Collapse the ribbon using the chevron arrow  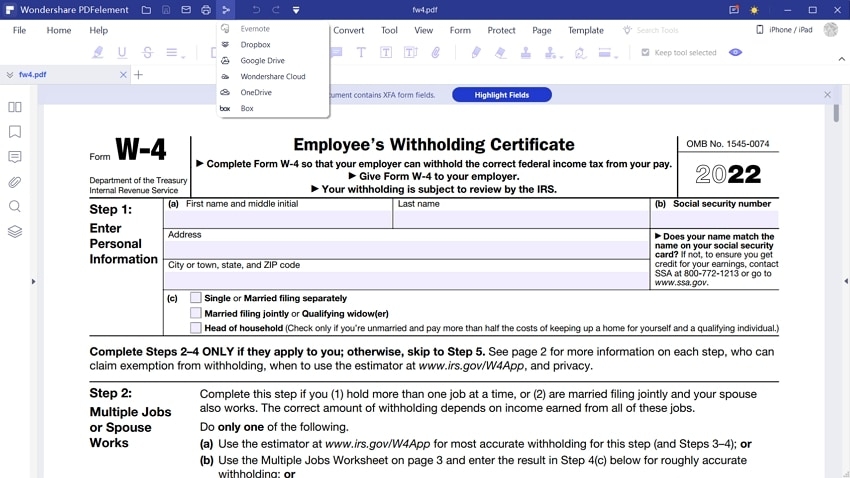tap(841, 60)
